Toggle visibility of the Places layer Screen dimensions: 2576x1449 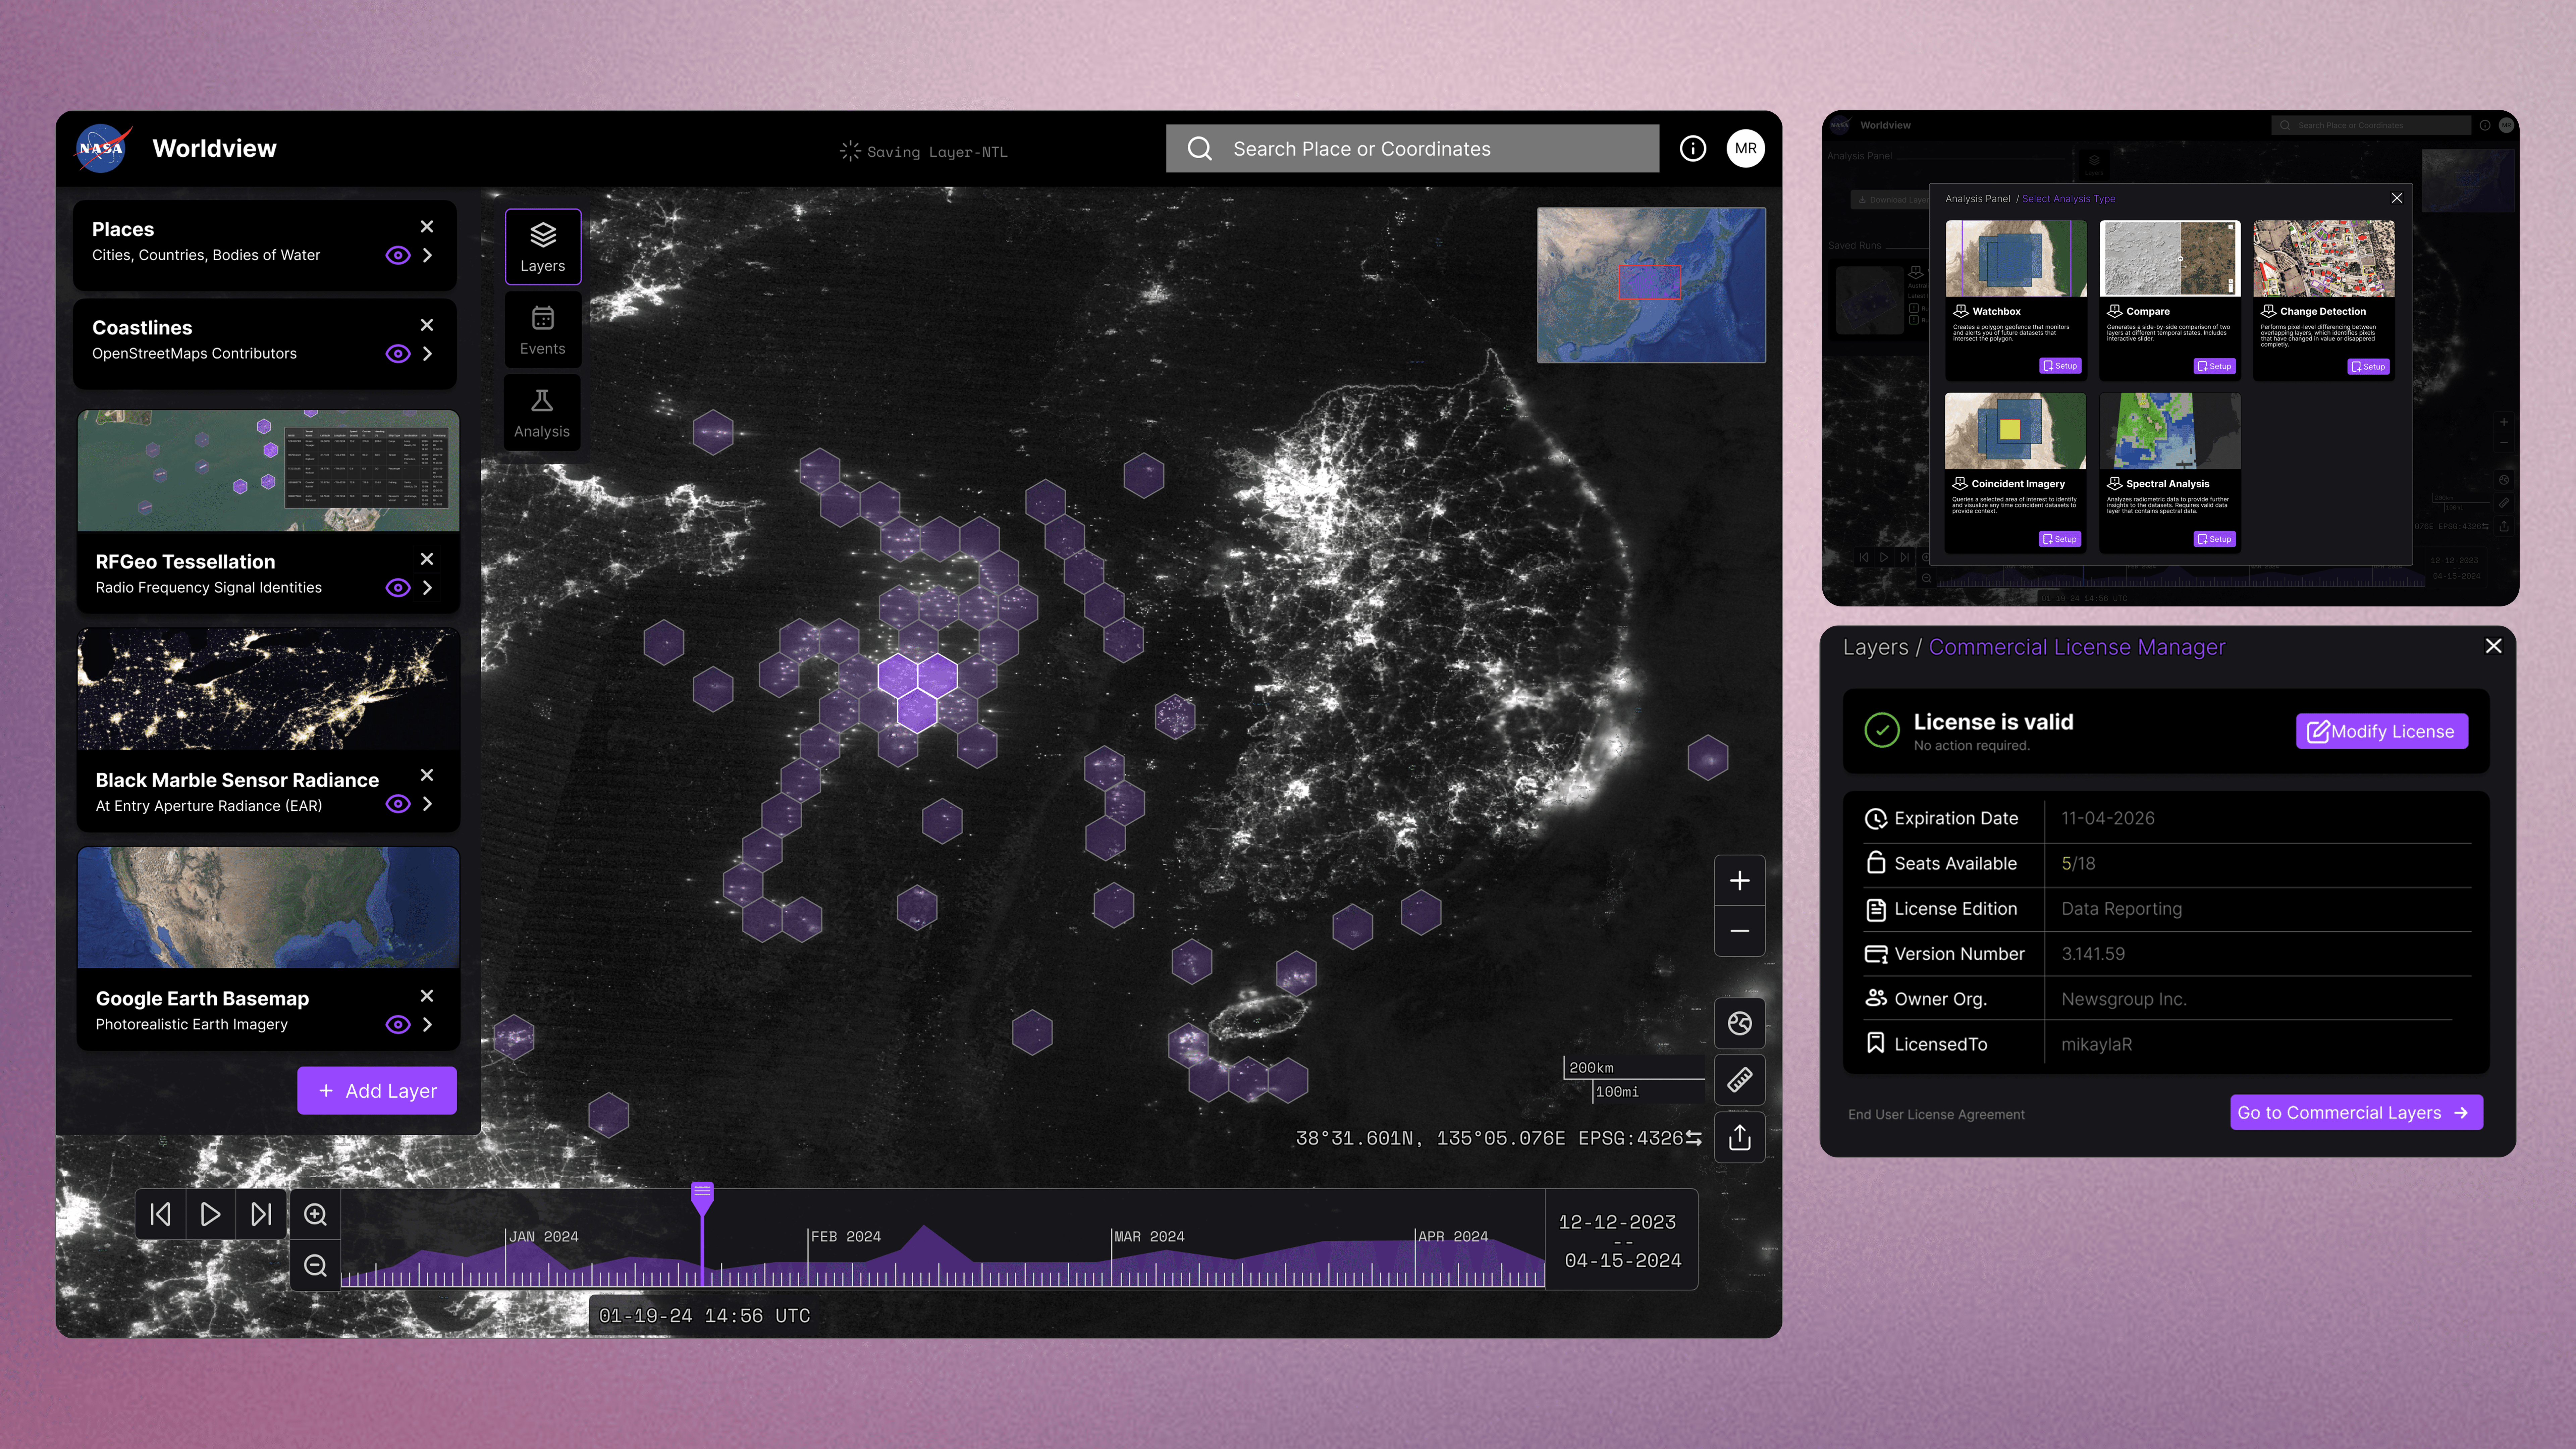398,255
